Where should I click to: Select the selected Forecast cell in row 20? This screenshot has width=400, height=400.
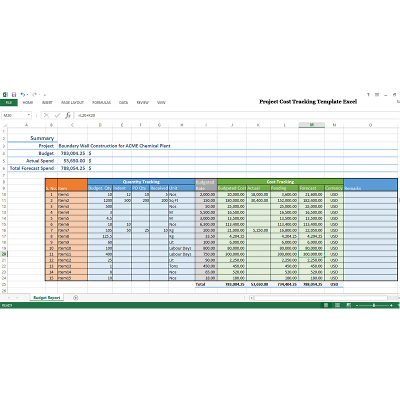point(312,254)
